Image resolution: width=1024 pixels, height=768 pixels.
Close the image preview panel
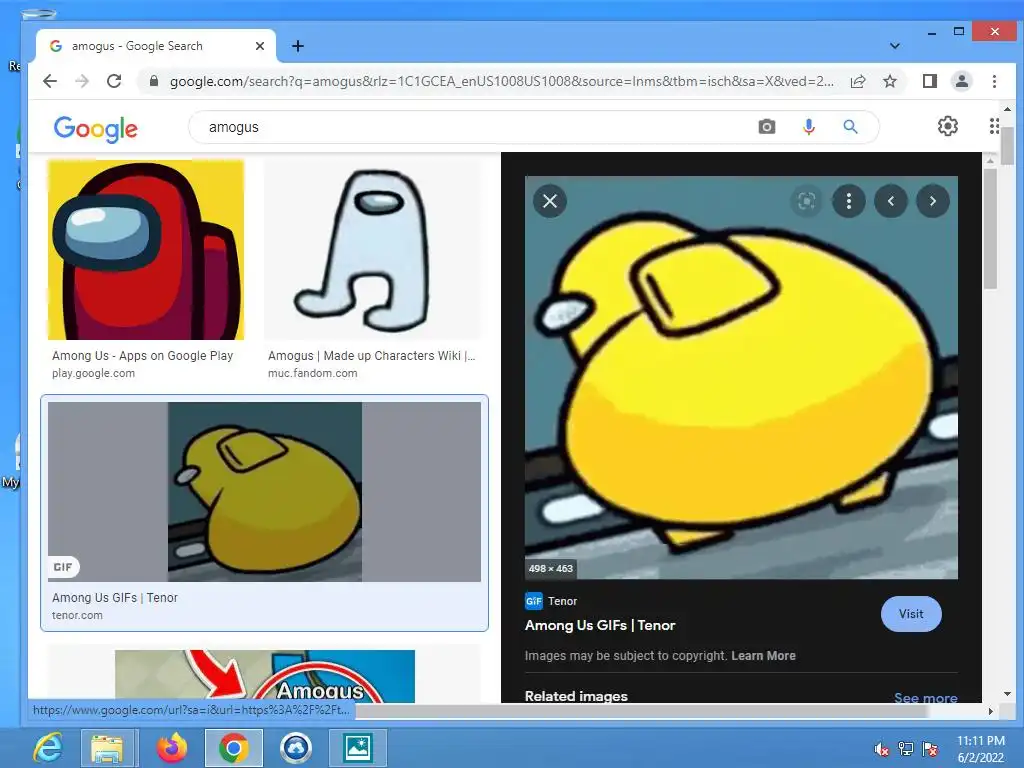tap(550, 201)
